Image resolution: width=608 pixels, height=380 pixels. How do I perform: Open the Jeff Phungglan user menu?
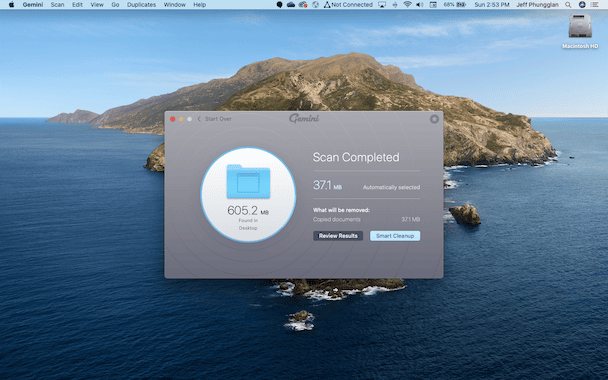tap(537, 5)
